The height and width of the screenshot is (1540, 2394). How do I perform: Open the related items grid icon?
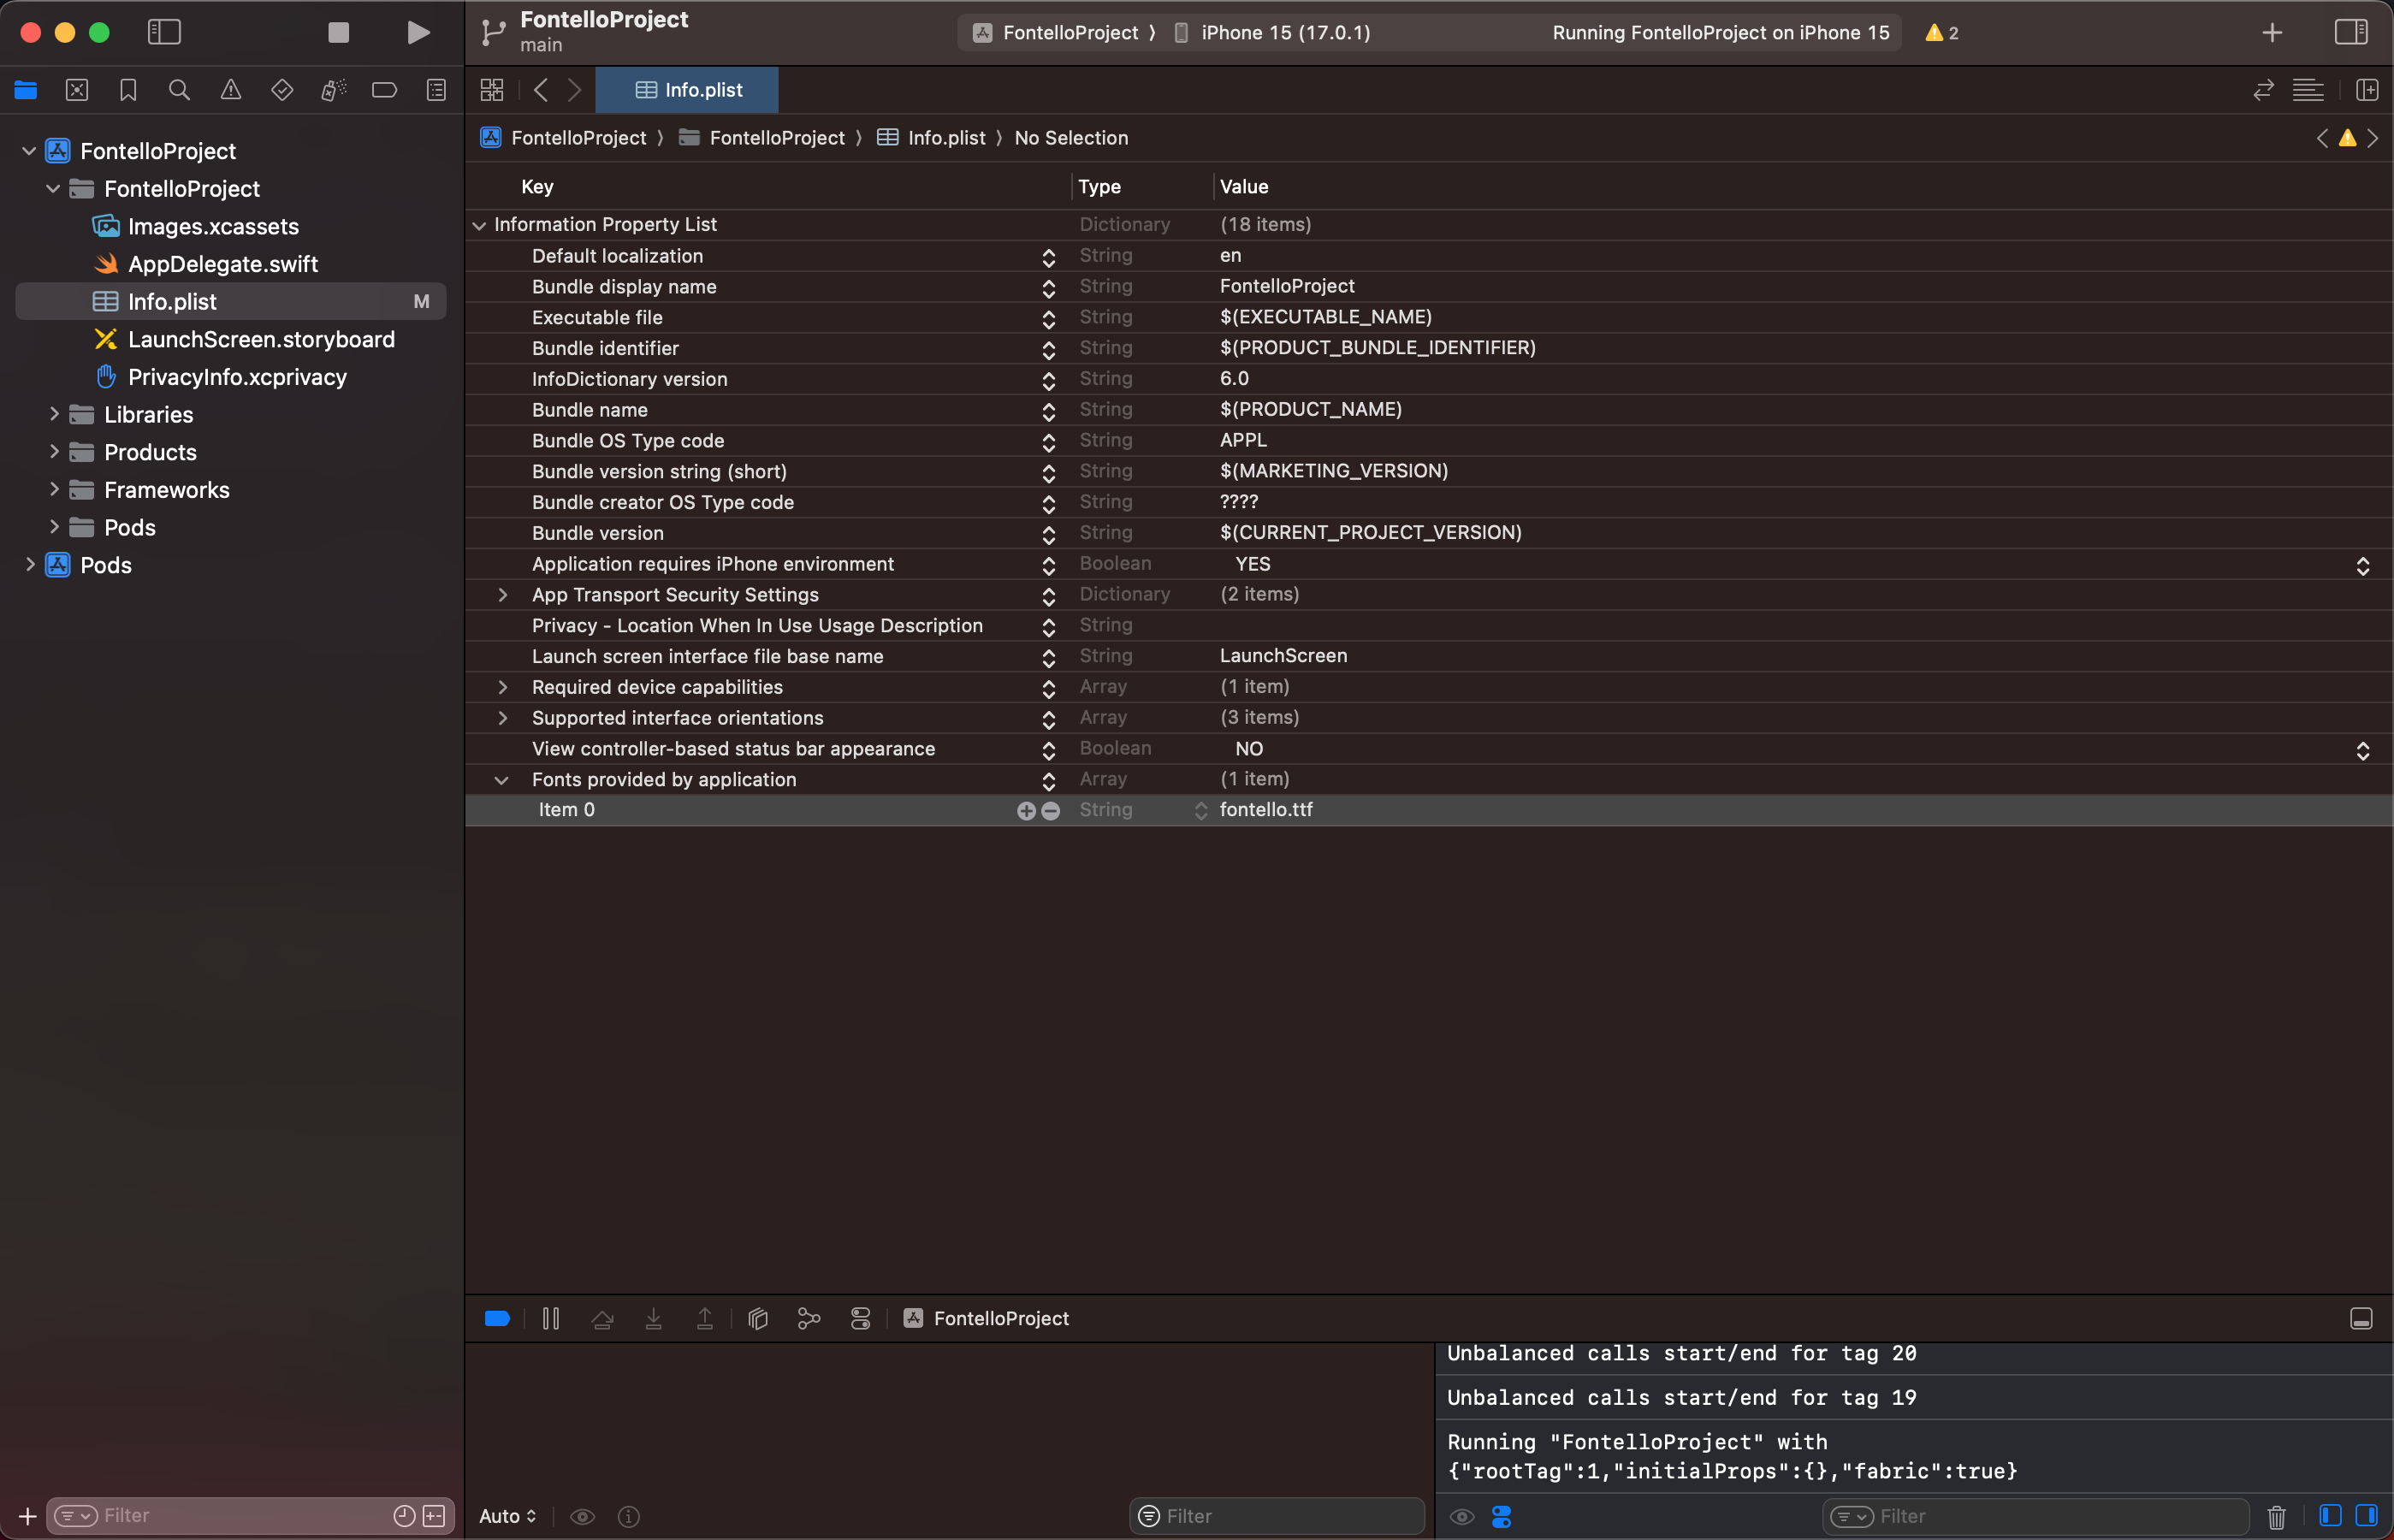pos(492,90)
